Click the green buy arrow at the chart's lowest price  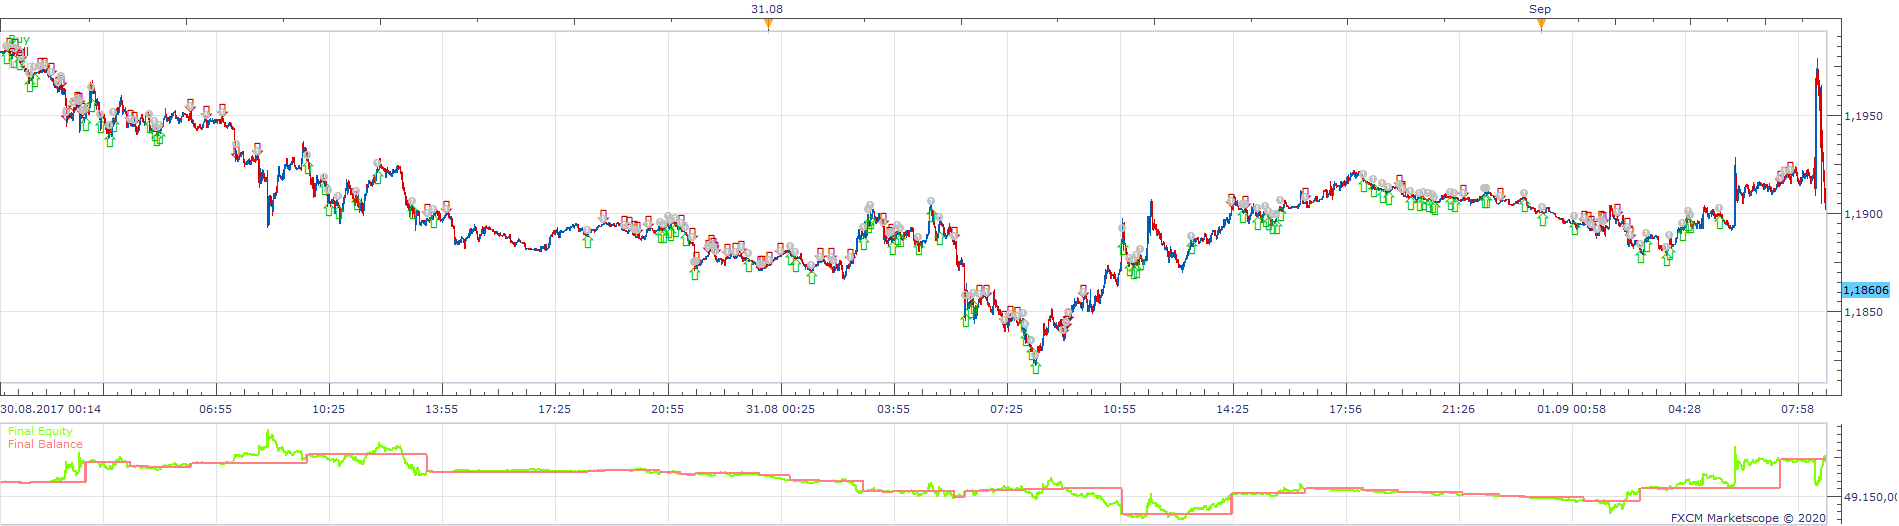coord(1036,368)
